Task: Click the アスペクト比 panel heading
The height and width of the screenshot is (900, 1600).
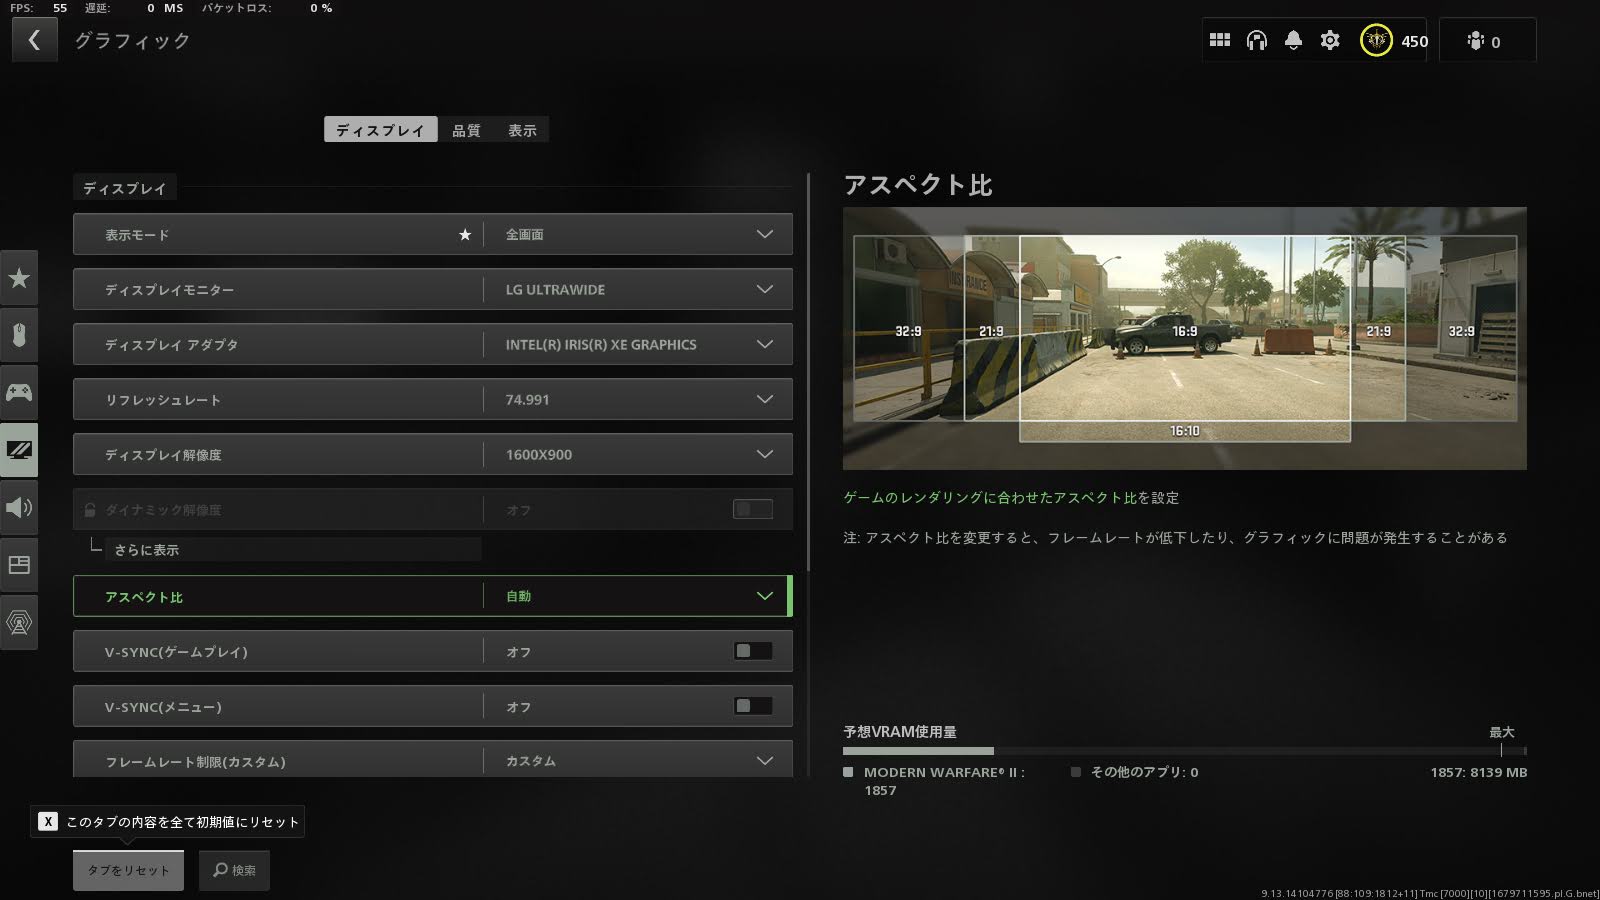Action: click(918, 185)
